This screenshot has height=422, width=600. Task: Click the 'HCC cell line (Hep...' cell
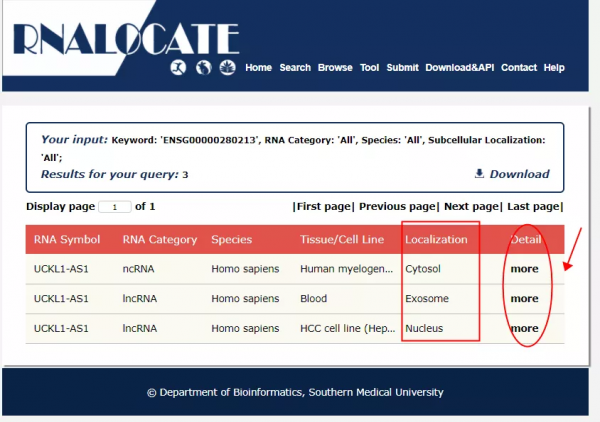tap(347, 328)
